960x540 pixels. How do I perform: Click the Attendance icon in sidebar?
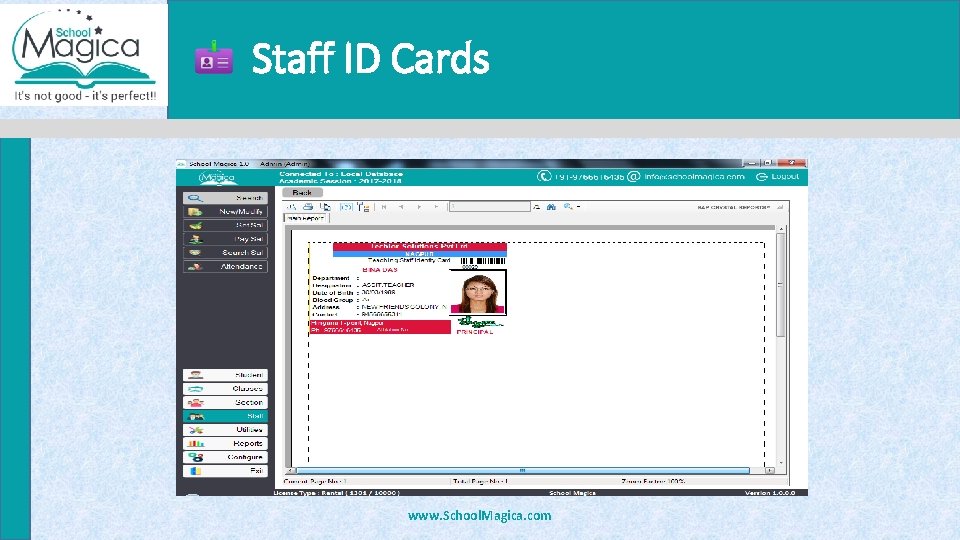(195, 266)
